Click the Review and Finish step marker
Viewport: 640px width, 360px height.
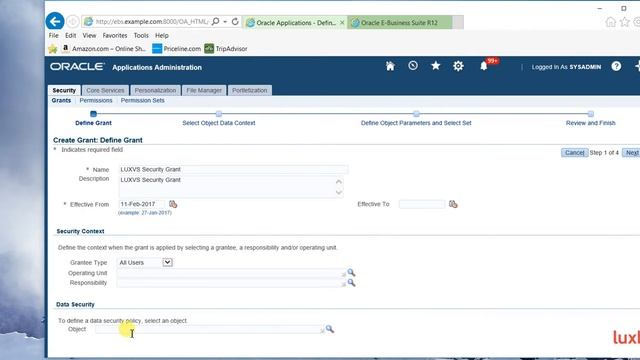click(x=591, y=114)
